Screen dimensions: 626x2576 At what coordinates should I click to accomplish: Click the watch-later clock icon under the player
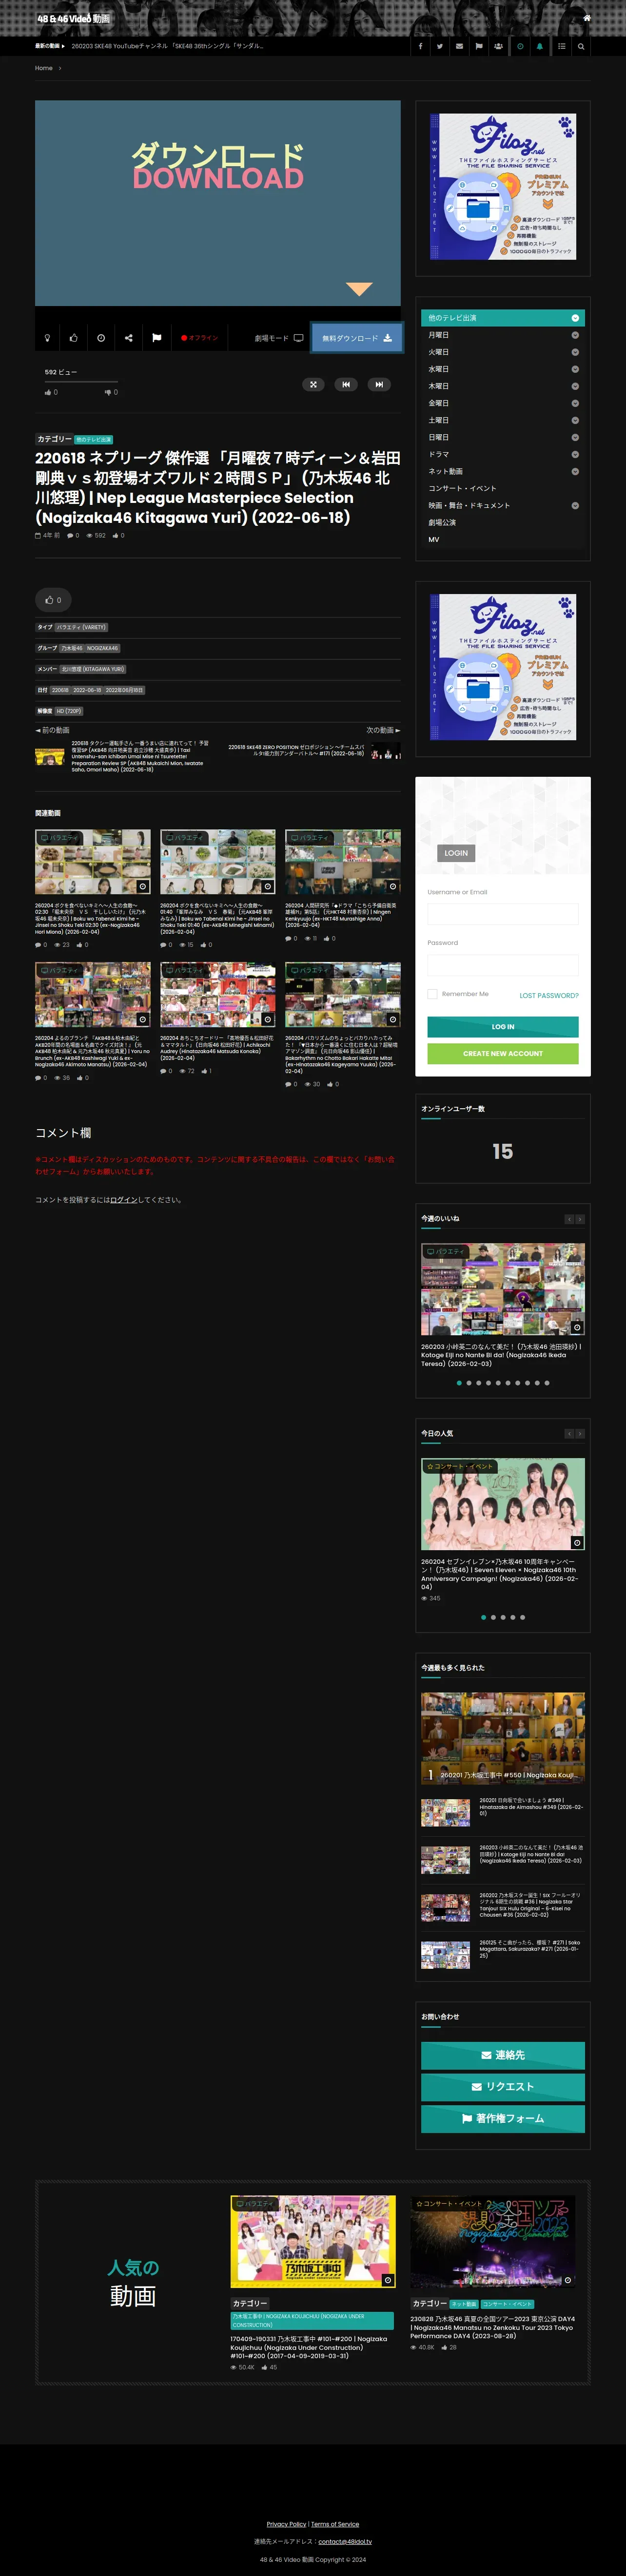[101, 338]
